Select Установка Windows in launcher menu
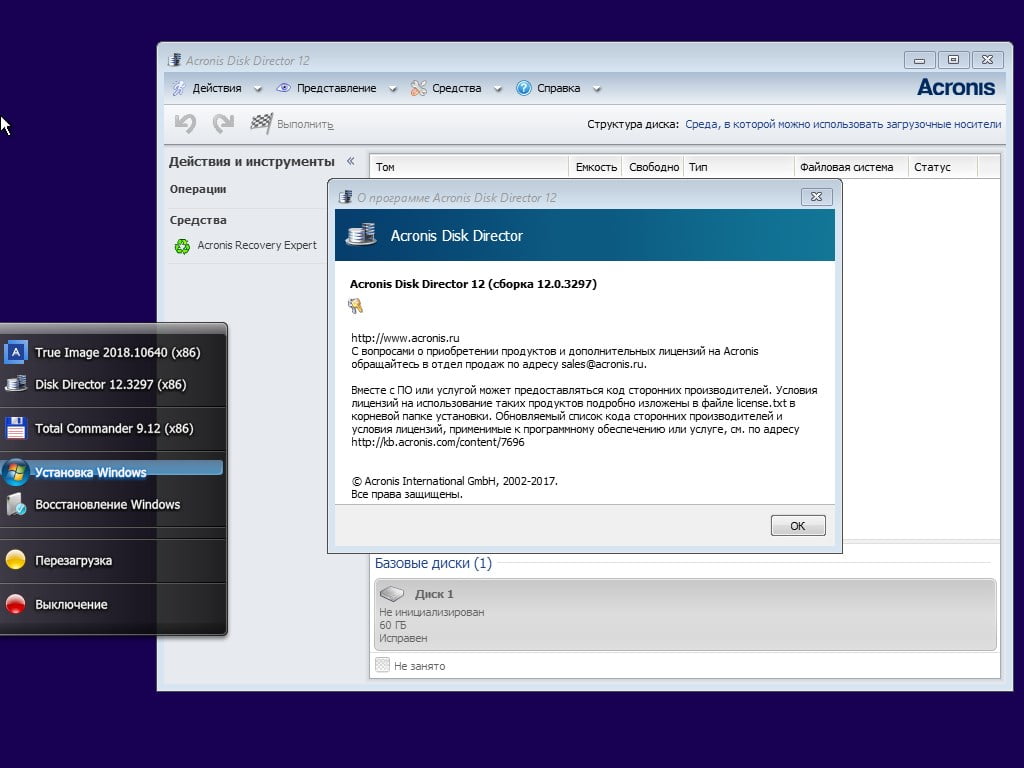This screenshot has height=768, width=1024. [90, 472]
